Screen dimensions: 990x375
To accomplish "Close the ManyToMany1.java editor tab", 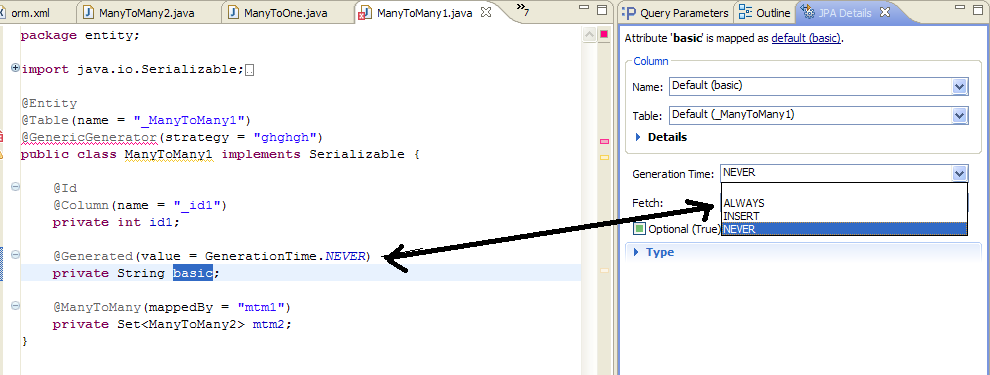I will coord(486,12).
